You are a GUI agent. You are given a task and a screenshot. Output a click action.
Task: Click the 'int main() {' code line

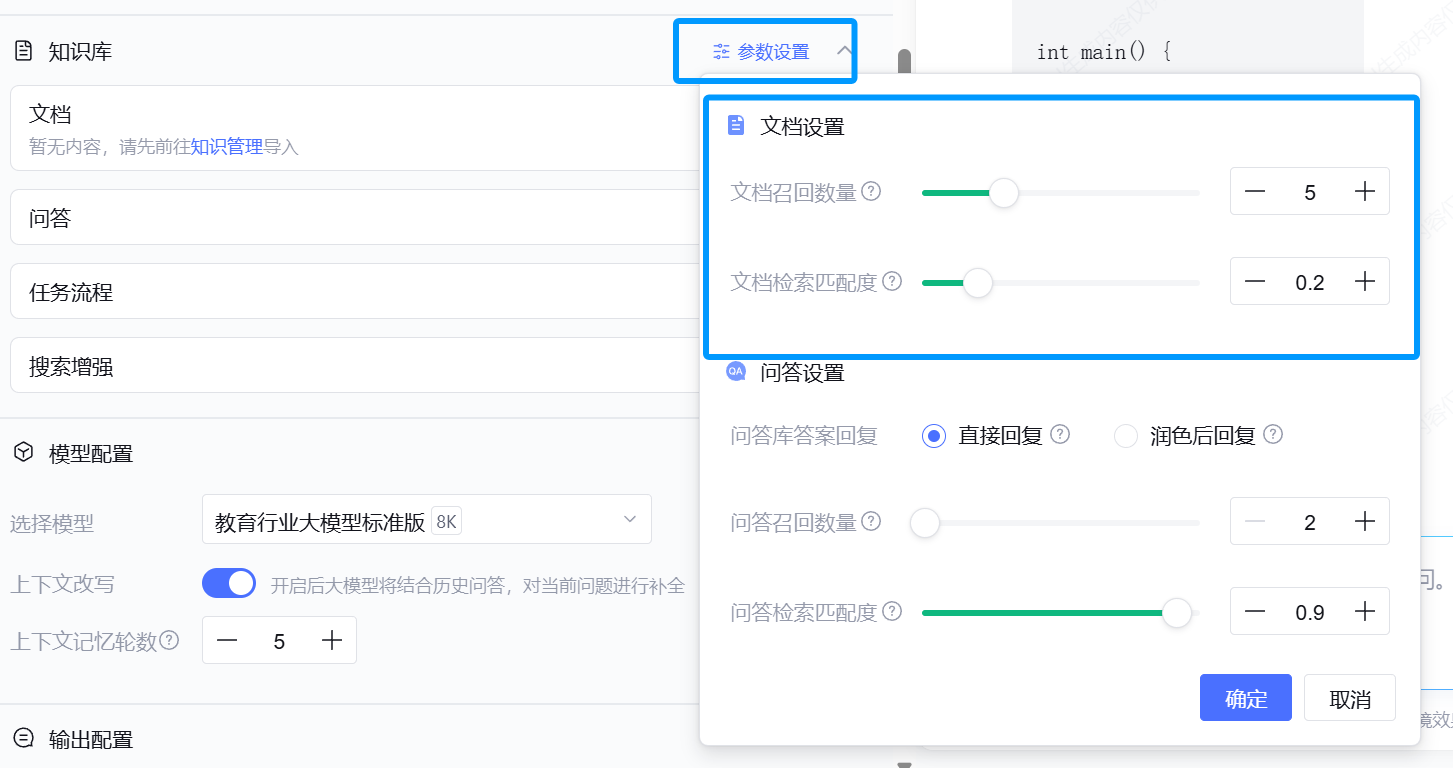(x=1103, y=52)
